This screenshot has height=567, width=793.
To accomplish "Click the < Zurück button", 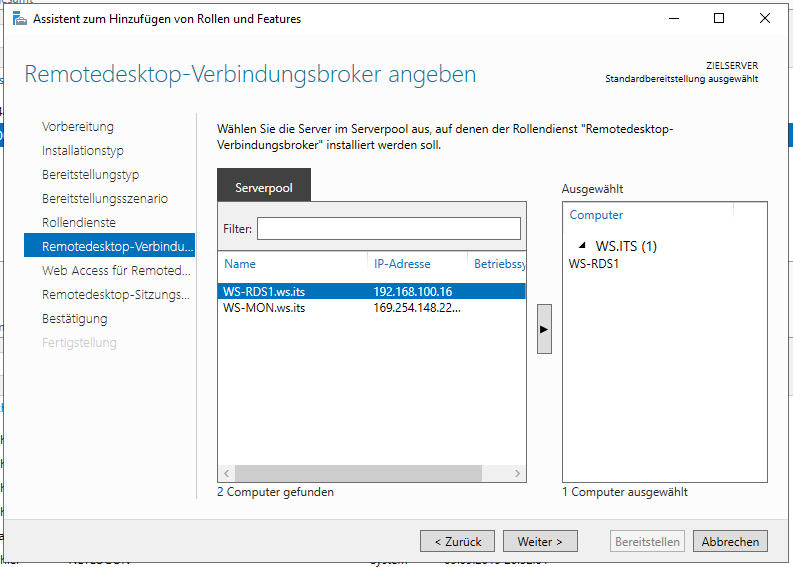I will 458,541.
